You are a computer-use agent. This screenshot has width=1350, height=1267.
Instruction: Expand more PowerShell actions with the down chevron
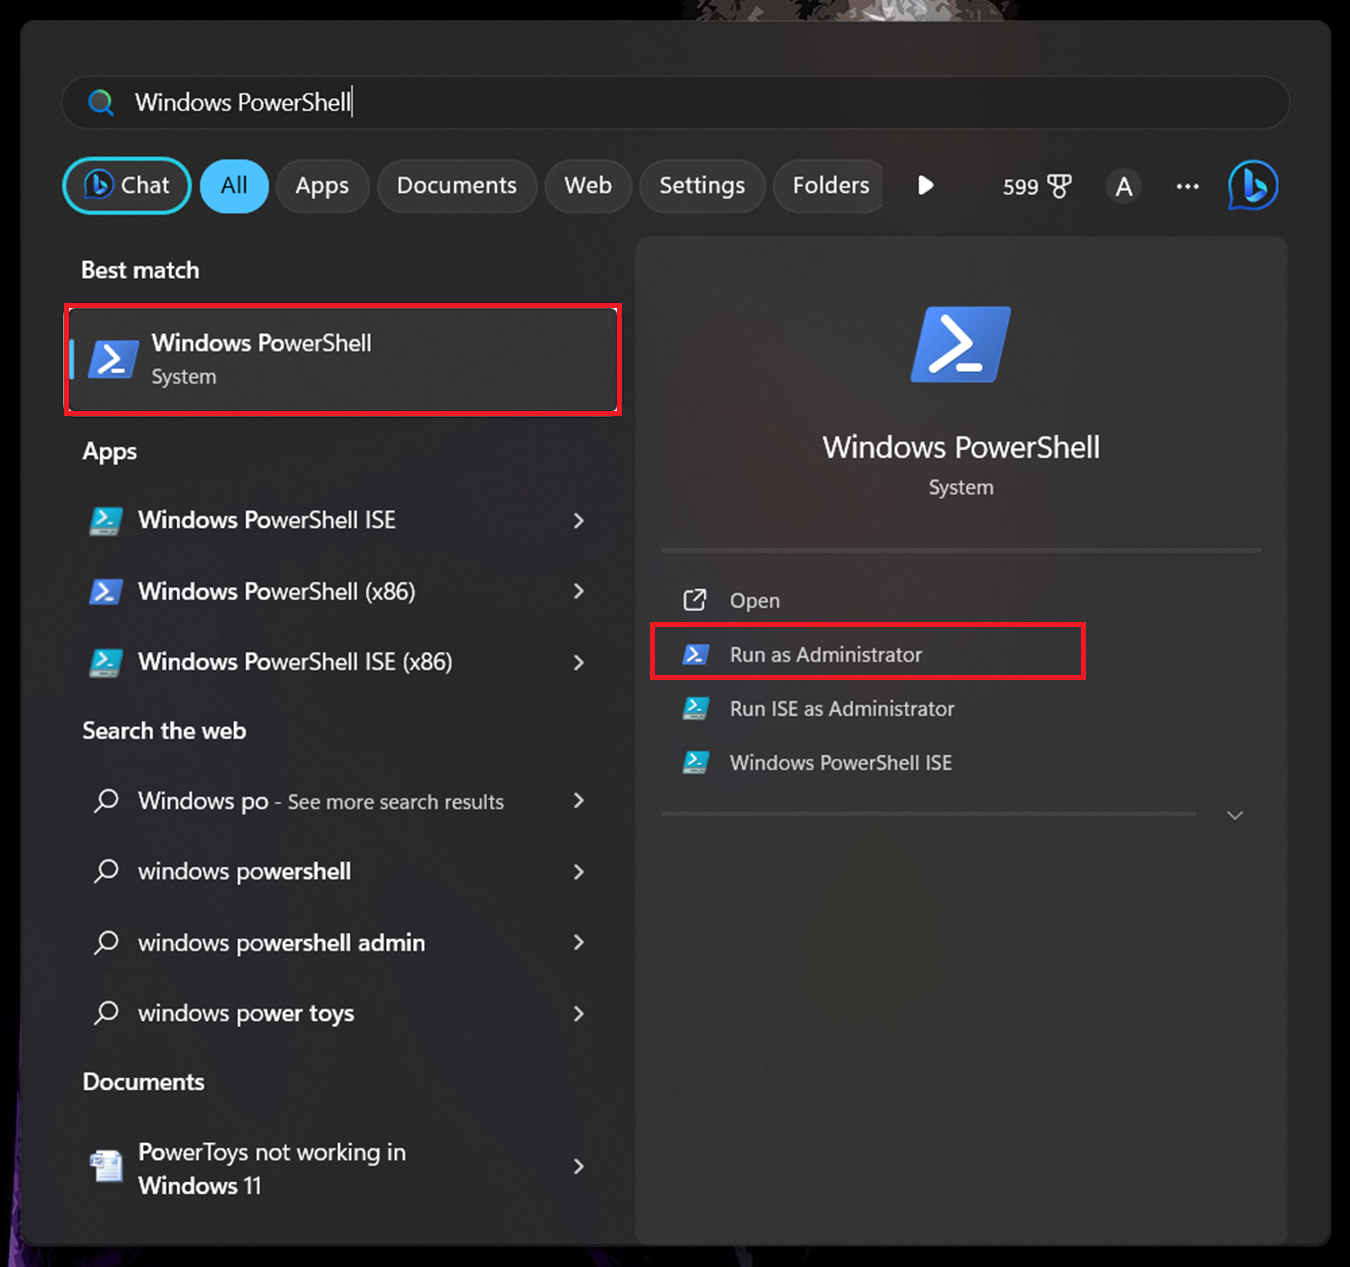pos(1234,815)
